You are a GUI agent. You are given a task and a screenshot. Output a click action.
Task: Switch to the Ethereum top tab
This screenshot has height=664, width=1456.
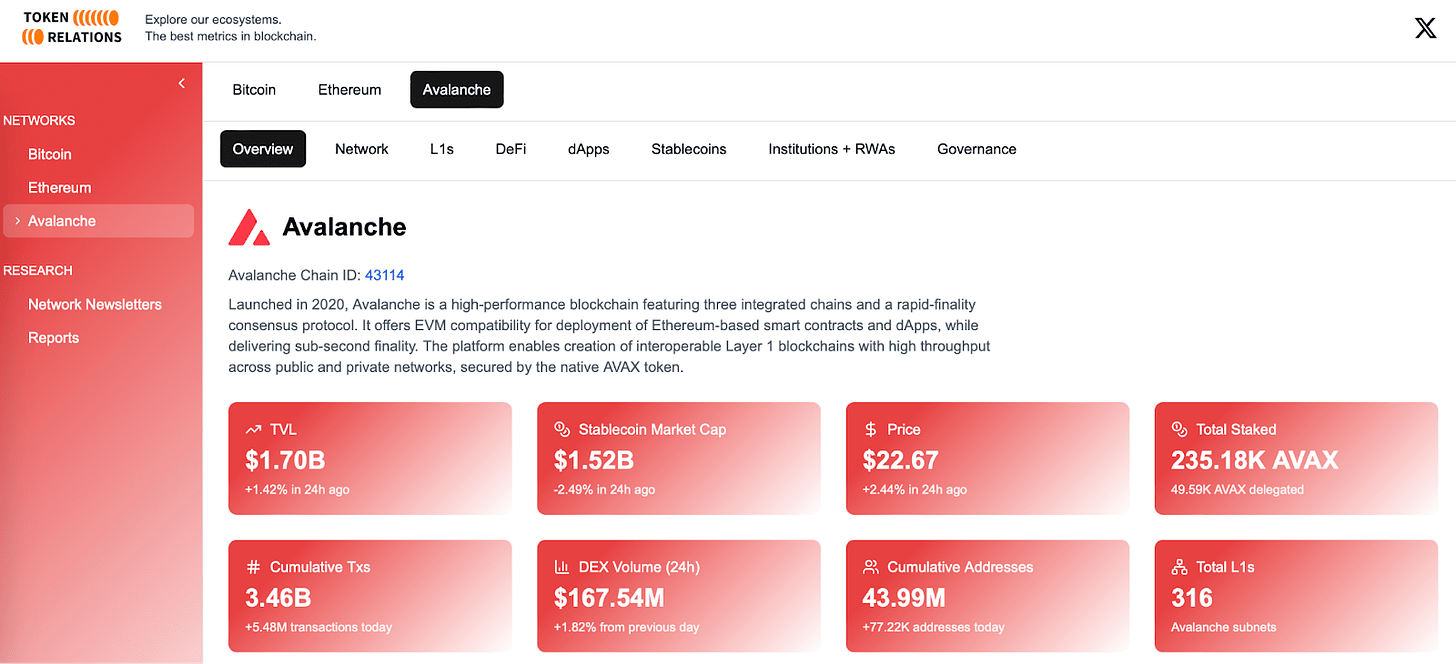pyautogui.click(x=350, y=90)
